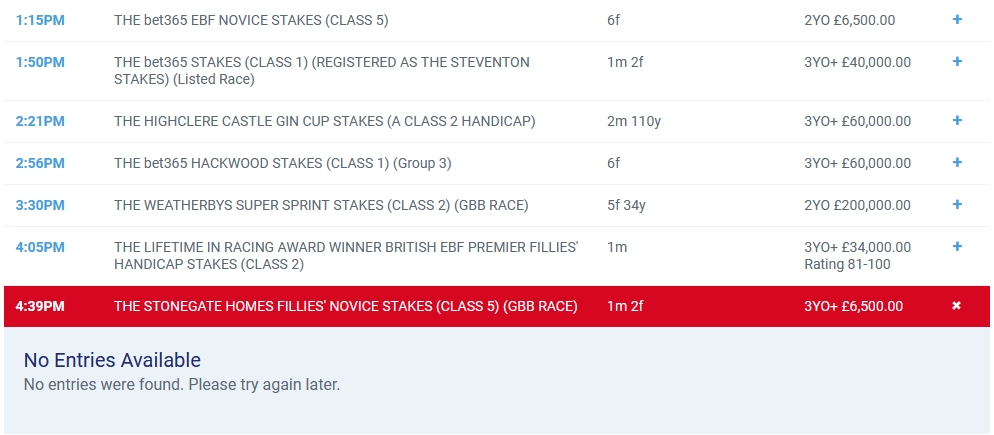Choose the 2:56PM race time

[40, 163]
